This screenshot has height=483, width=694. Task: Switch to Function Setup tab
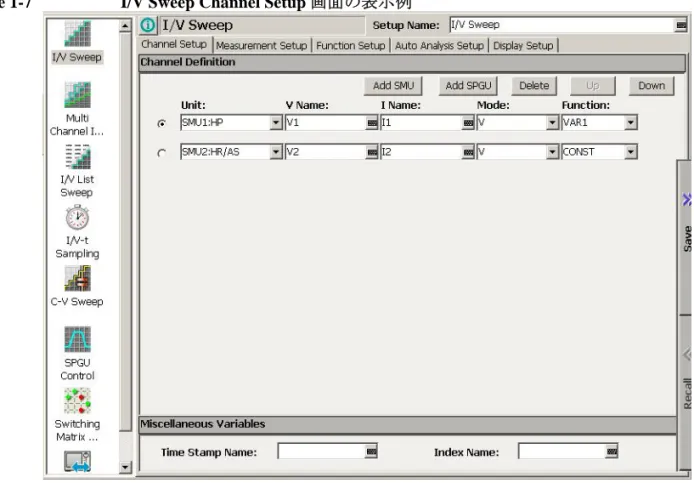(351, 46)
